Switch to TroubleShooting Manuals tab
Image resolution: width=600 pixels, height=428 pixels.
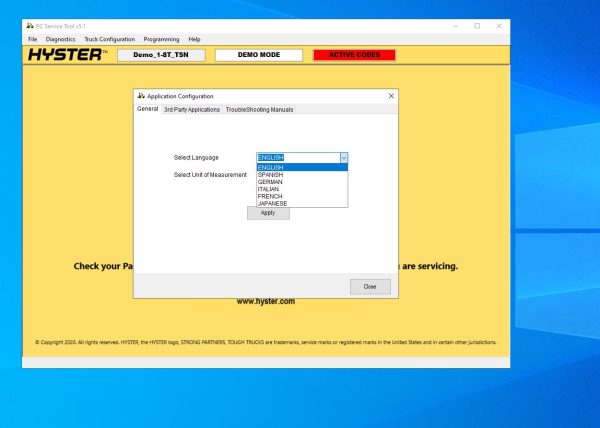[x=259, y=110]
